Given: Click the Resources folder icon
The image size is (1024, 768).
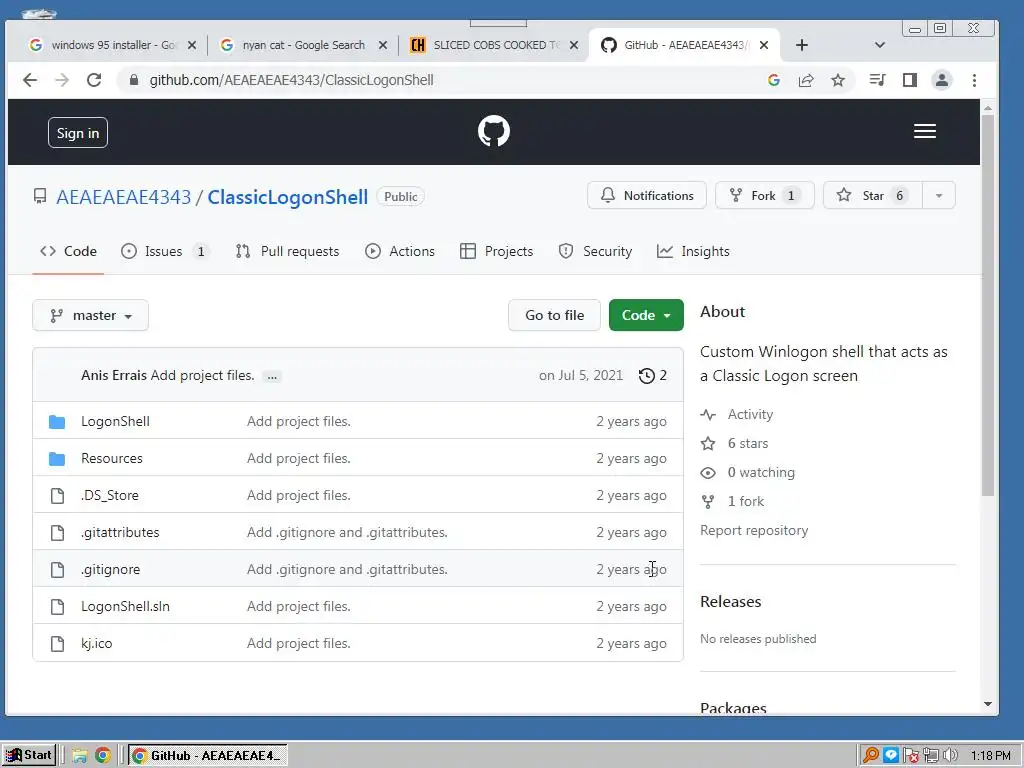Looking at the screenshot, I should [x=57, y=459].
